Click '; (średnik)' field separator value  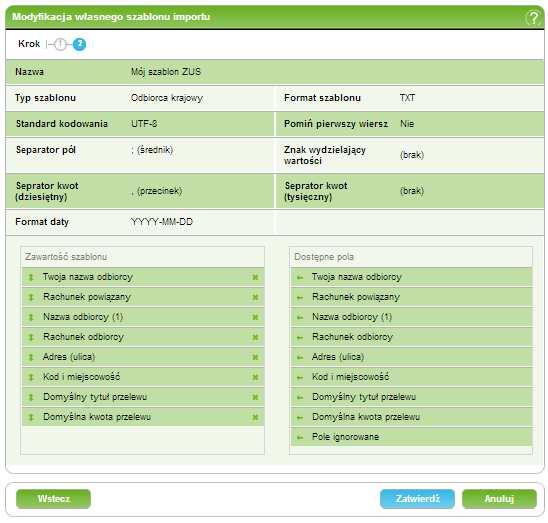[x=152, y=150]
